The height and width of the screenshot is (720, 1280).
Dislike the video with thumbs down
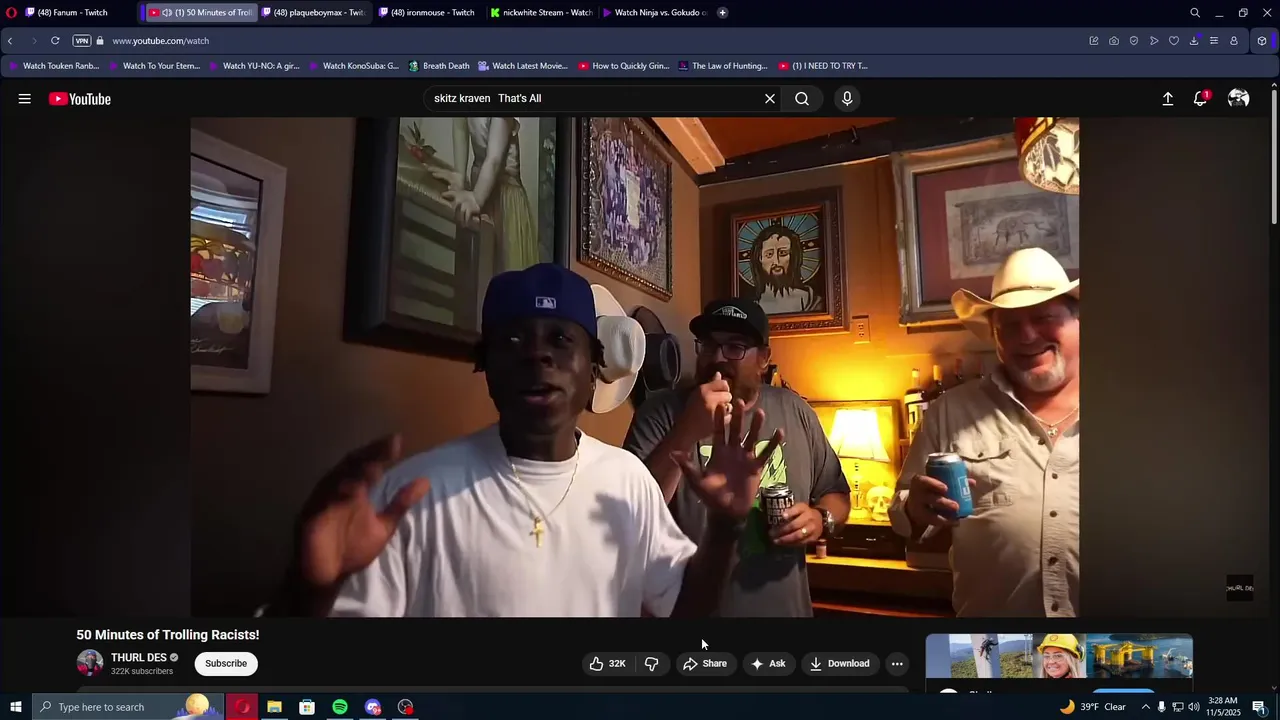pos(652,664)
